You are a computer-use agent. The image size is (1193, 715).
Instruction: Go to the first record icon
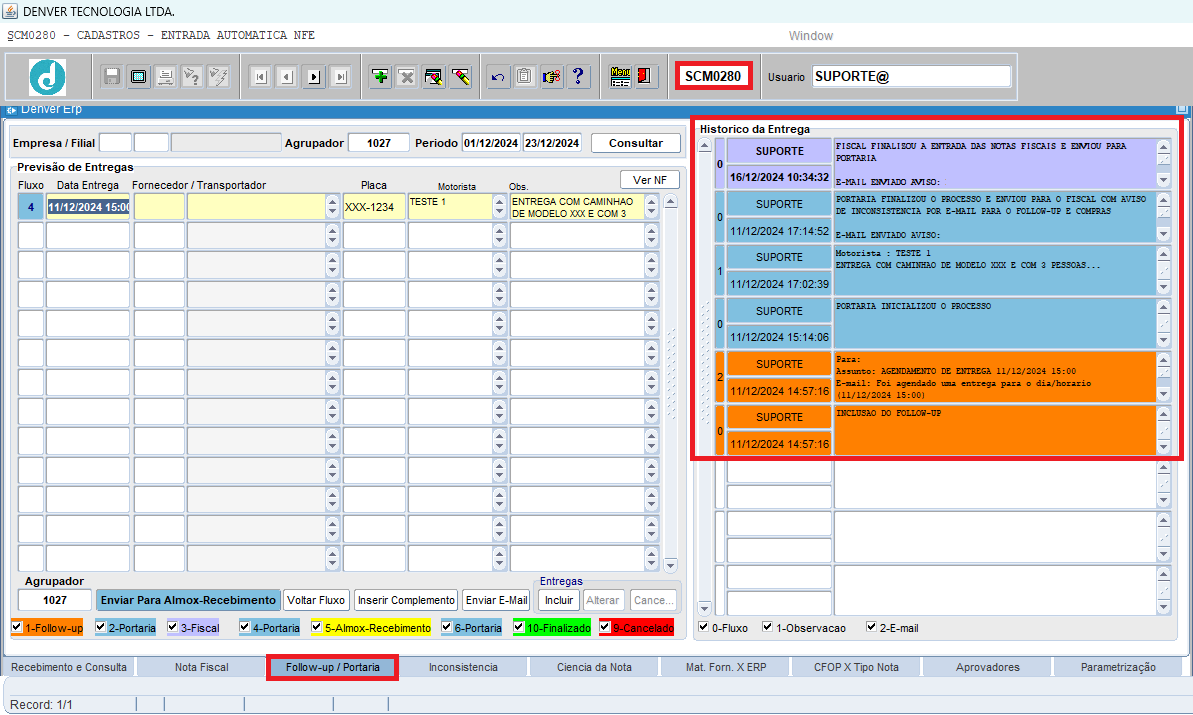(260, 77)
